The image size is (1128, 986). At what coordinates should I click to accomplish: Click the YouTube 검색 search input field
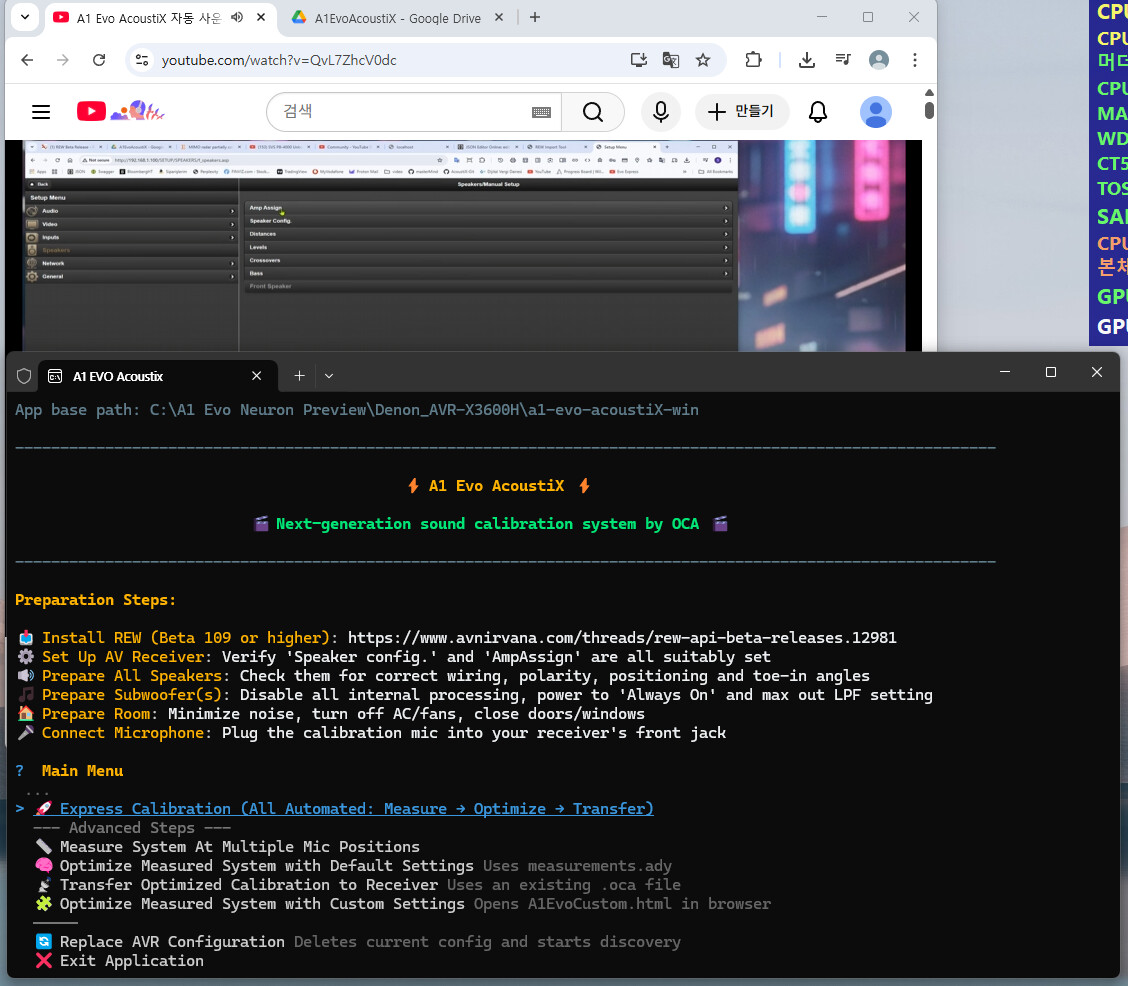coord(400,112)
